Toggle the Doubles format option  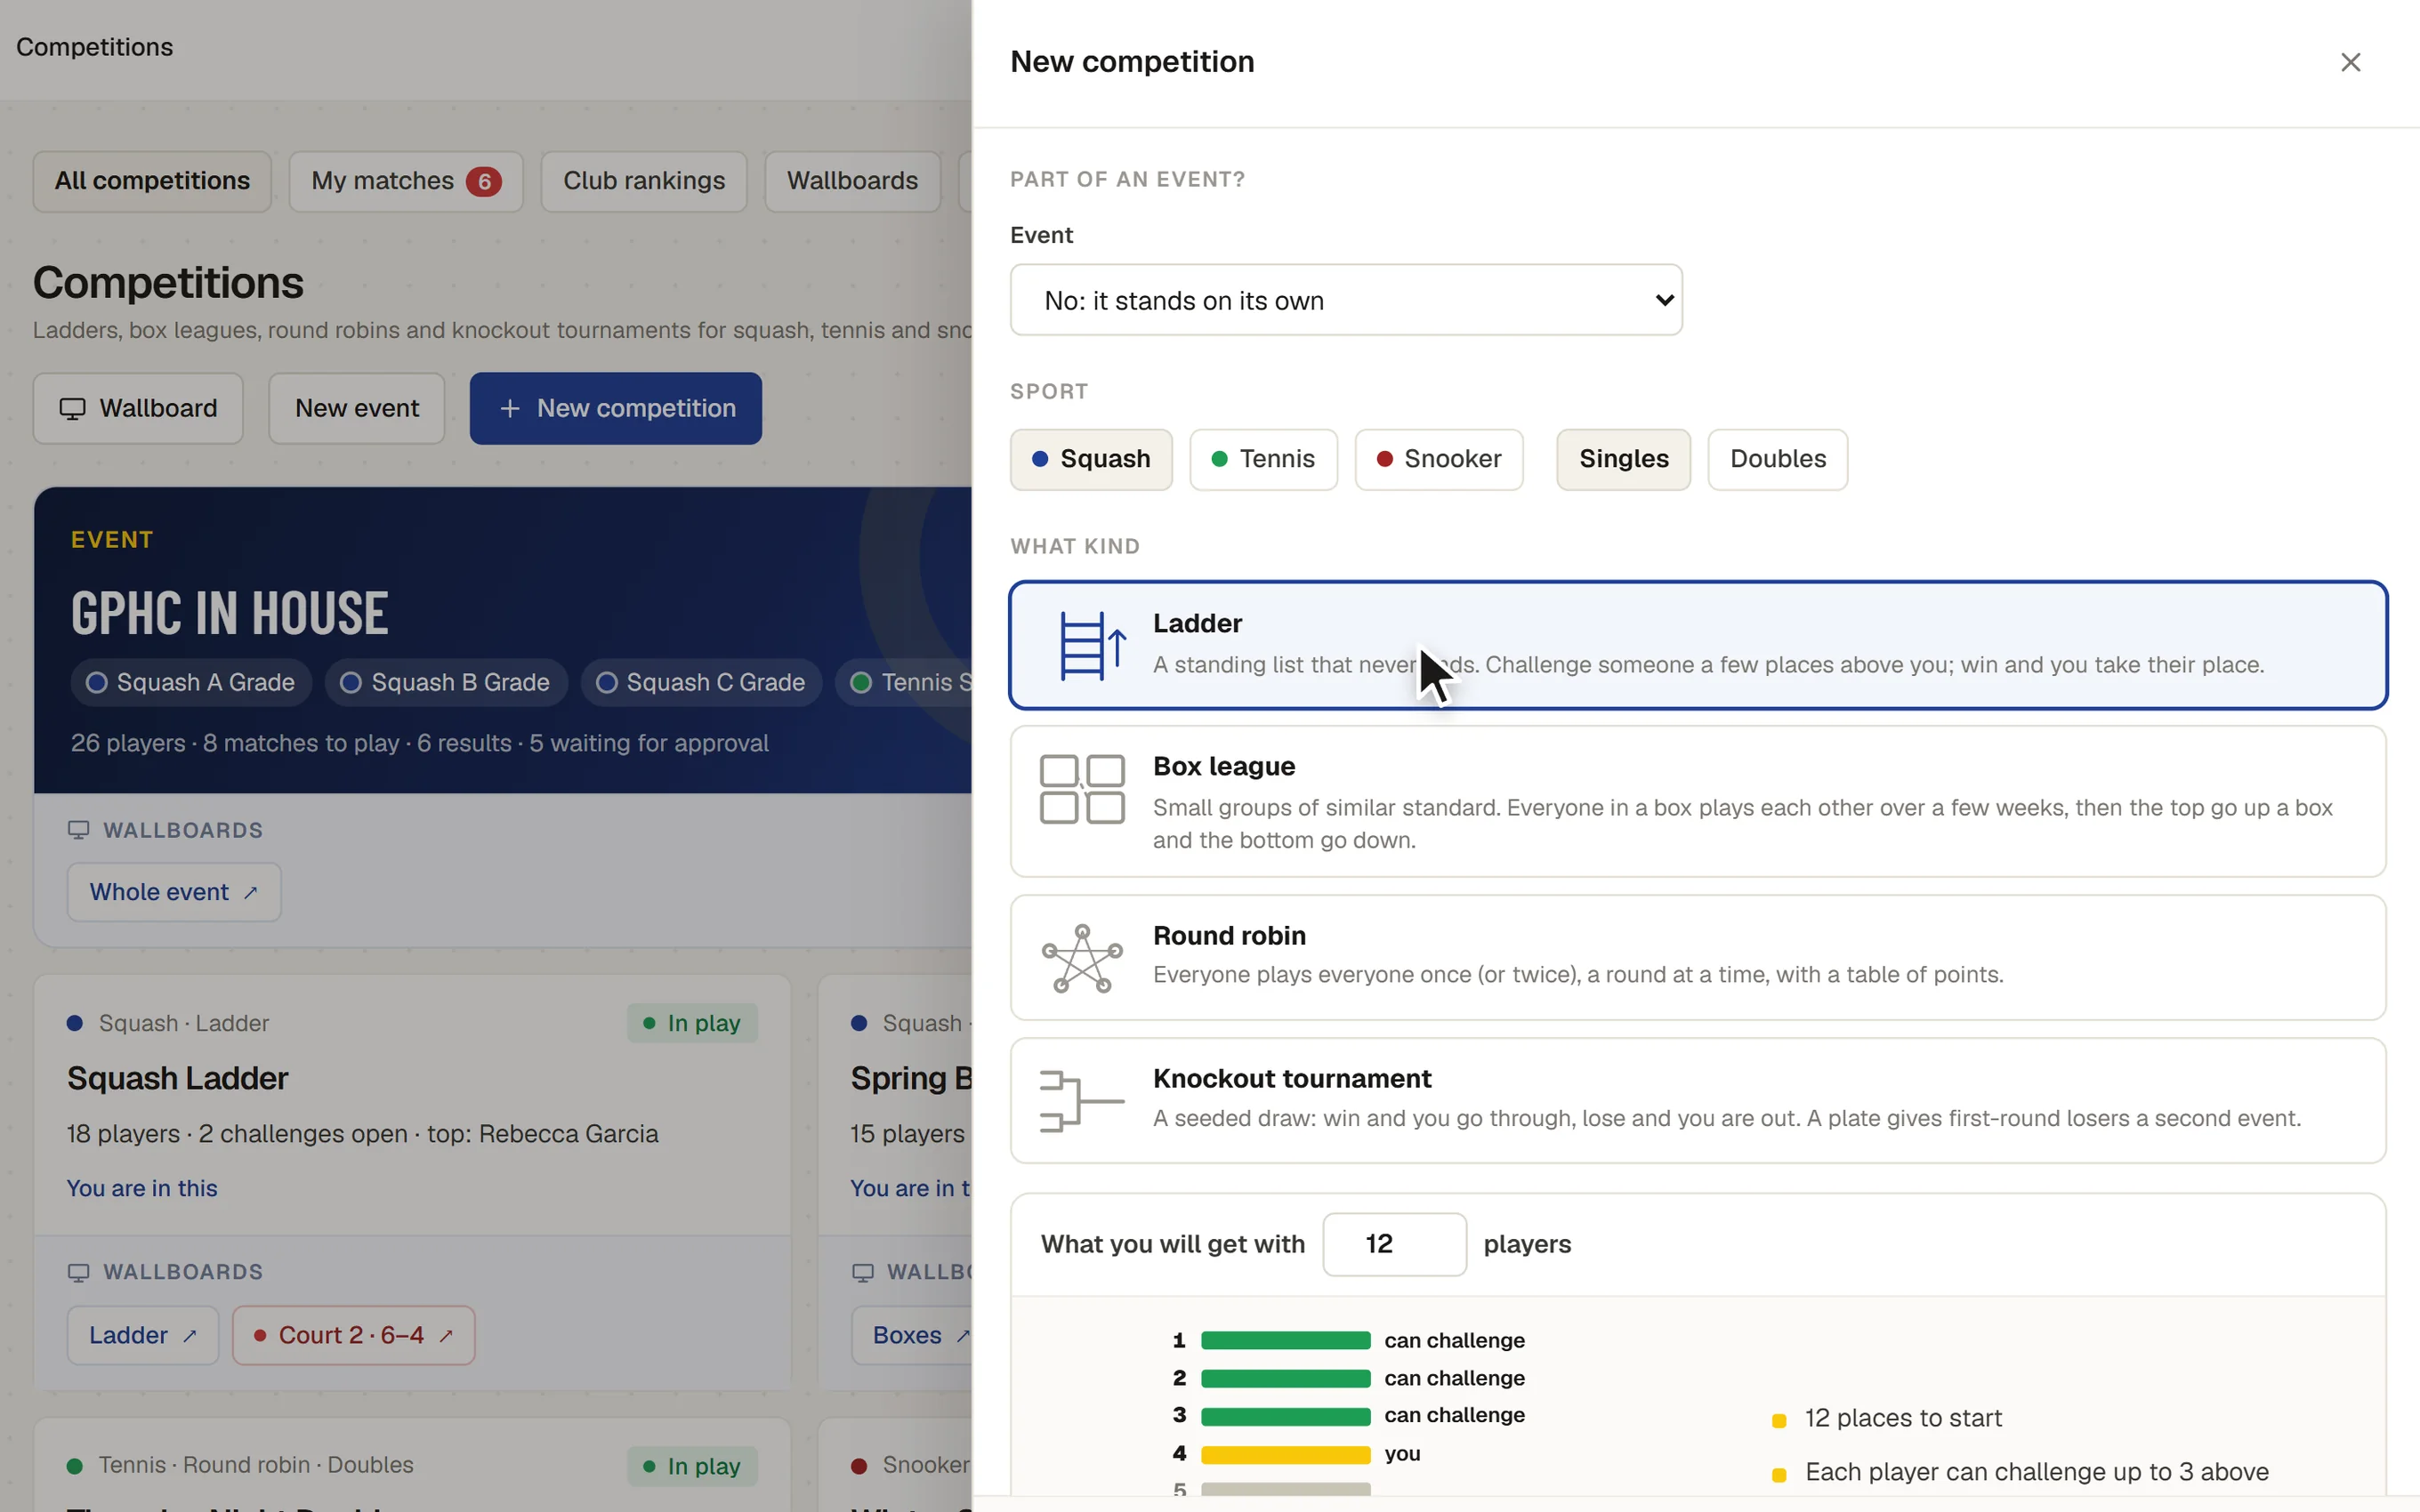click(x=1777, y=460)
